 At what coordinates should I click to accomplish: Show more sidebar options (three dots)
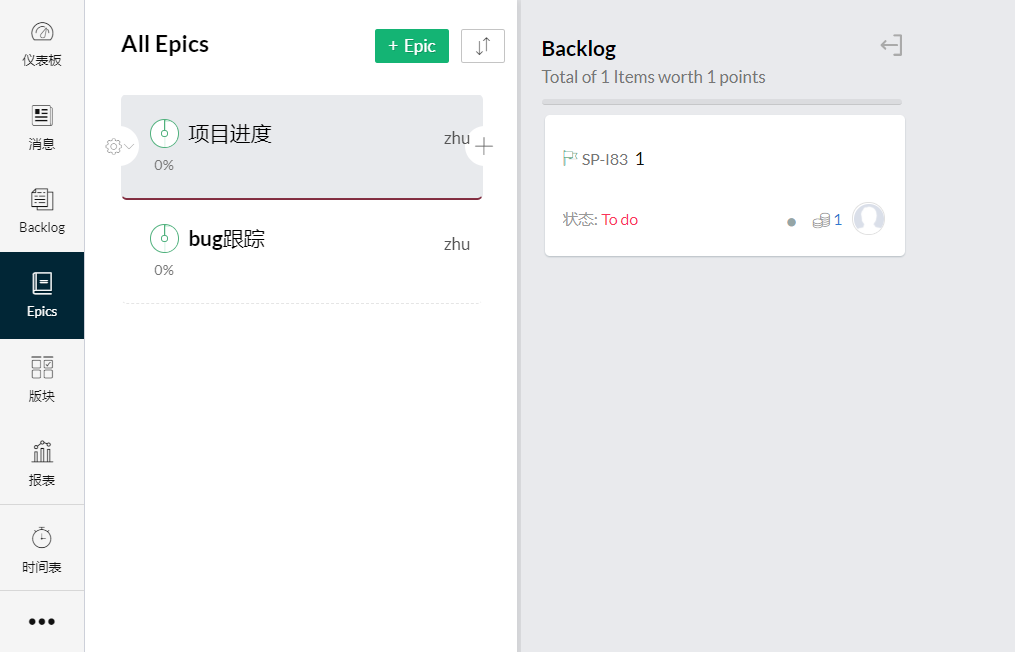[x=42, y=621]
